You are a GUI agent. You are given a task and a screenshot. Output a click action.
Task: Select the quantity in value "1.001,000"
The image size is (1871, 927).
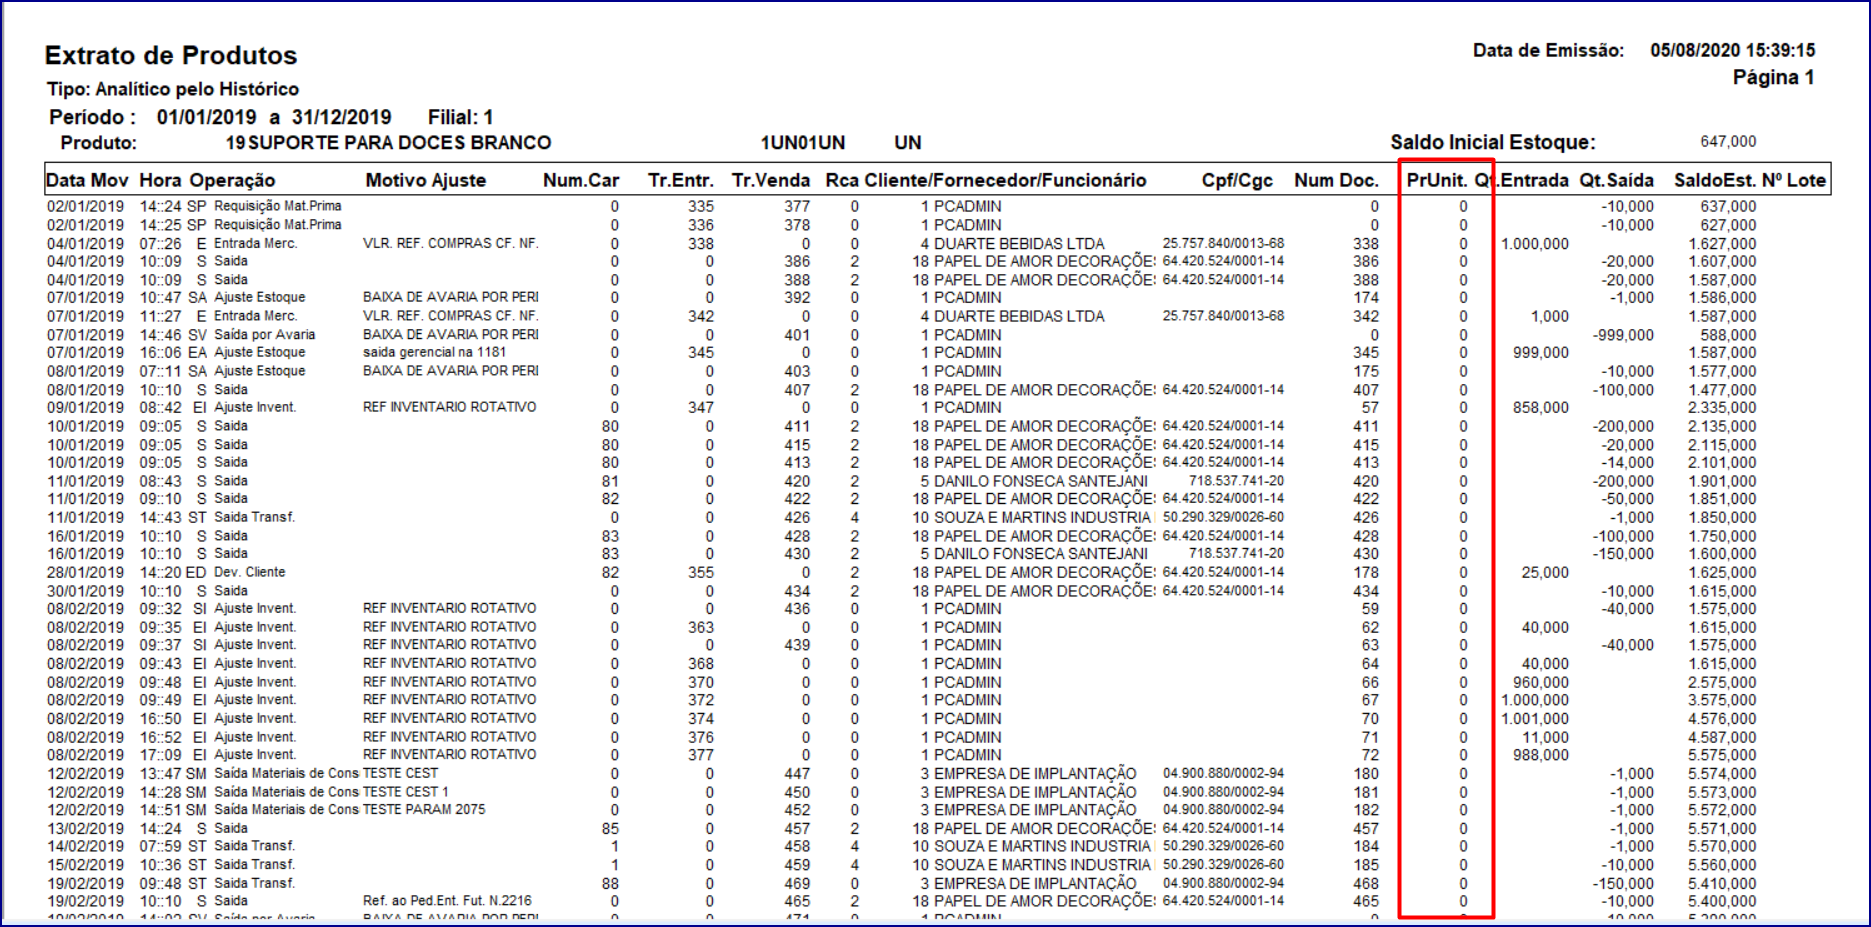[x=1535, y=719]
